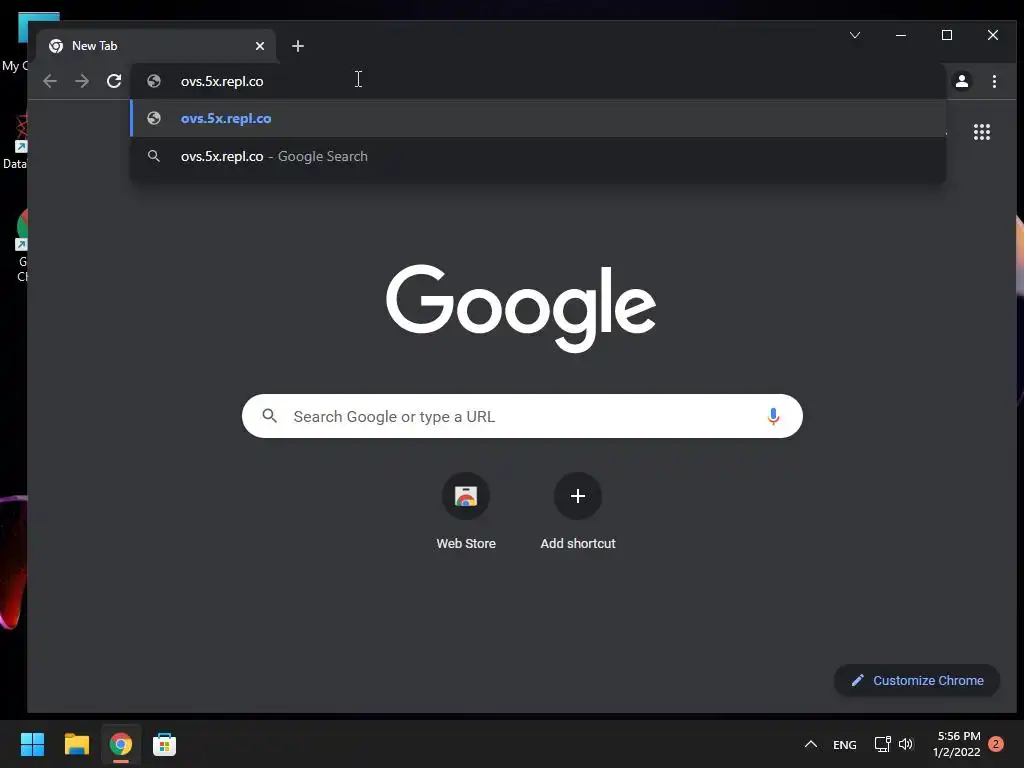The height and width of the screenshot is (768, 1024).
Task: Open Google apps grid
Action: pos(982,132)
